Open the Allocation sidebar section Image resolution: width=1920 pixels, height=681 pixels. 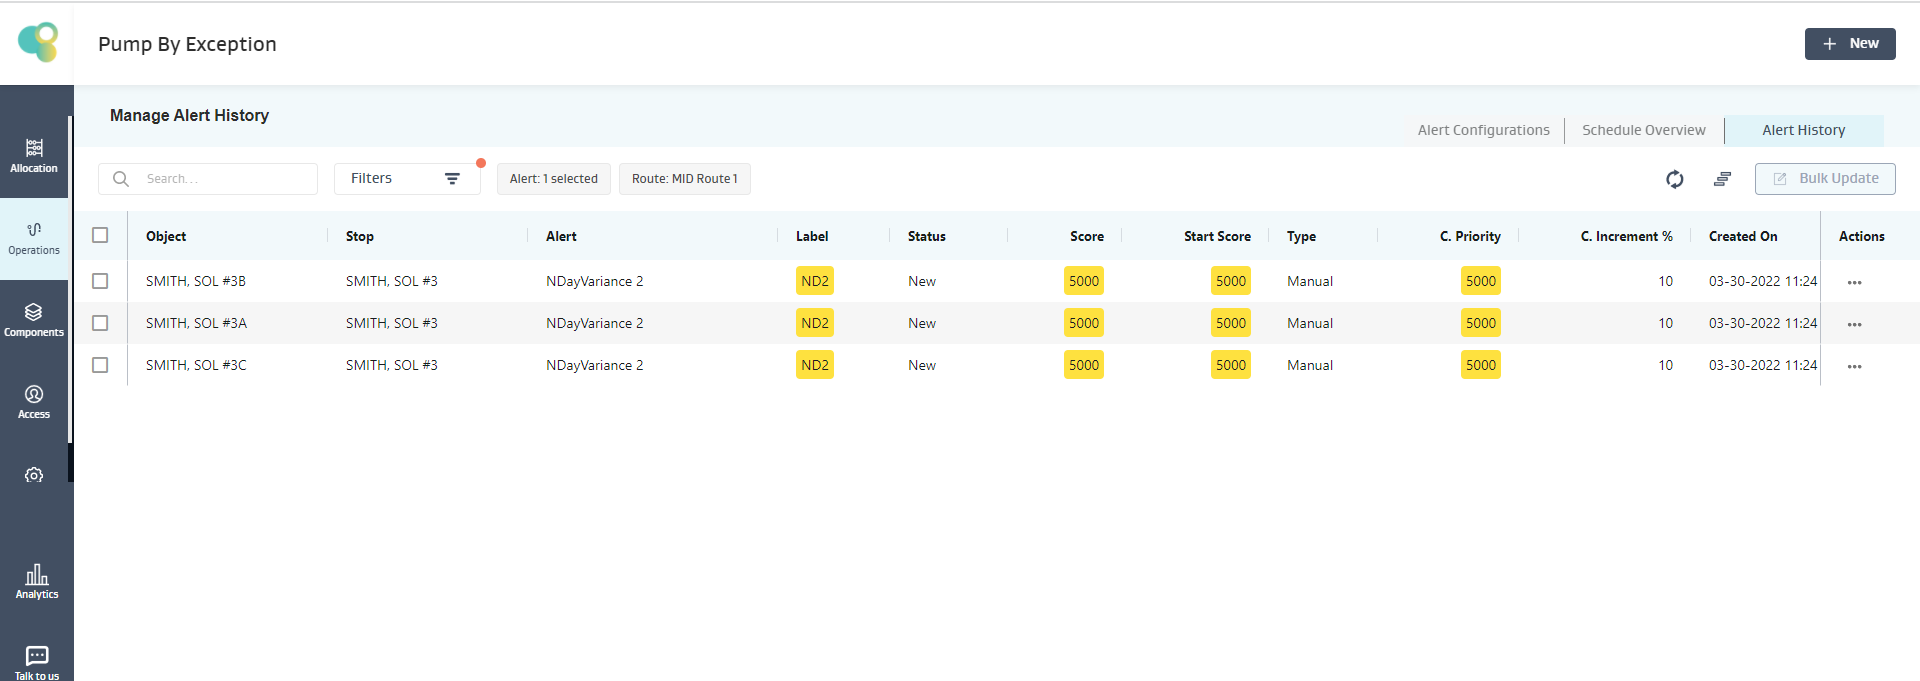[34, 156]
